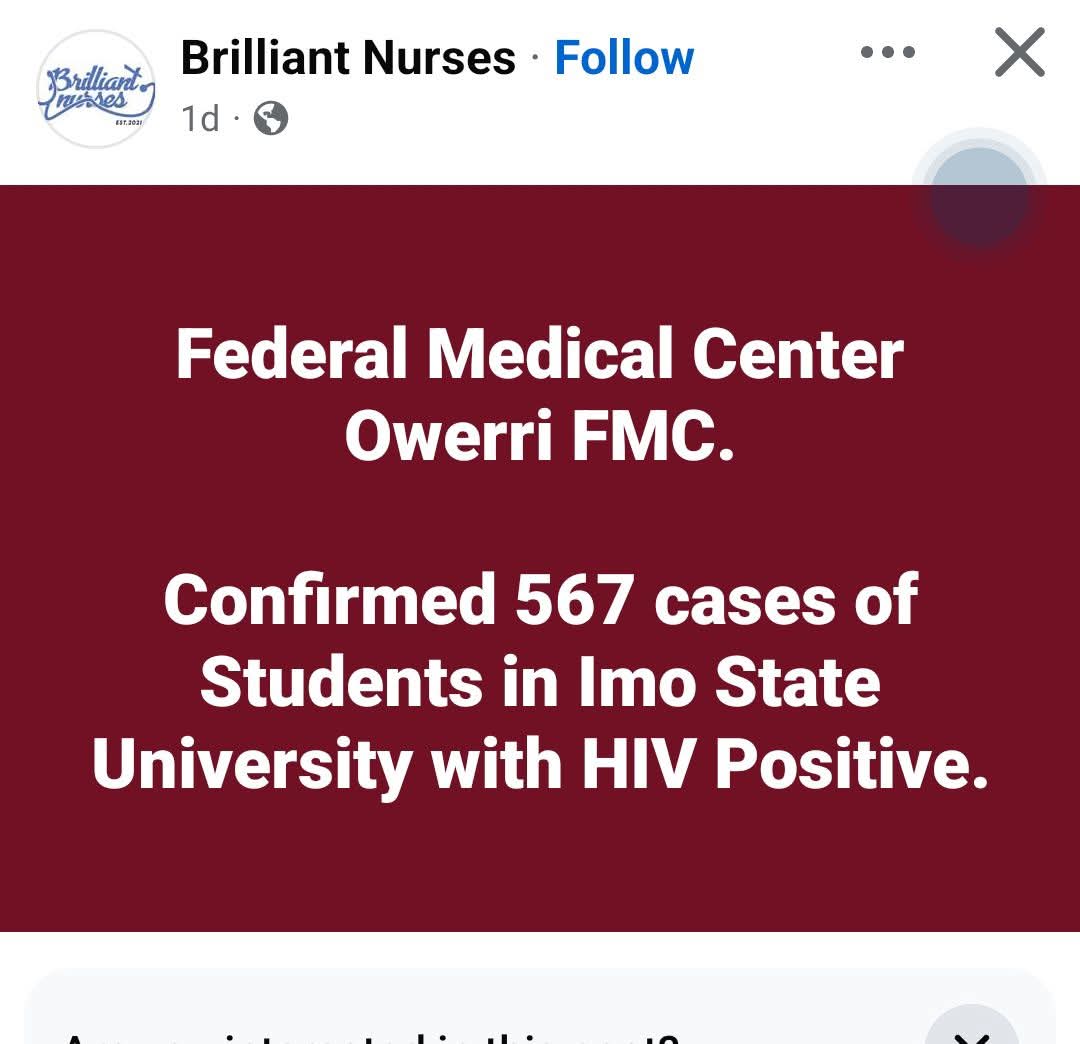The width and height of the screenshot is (1080, 1044).
Task: Open the Brilliant Nurses page name
Action: pos(348,58)
